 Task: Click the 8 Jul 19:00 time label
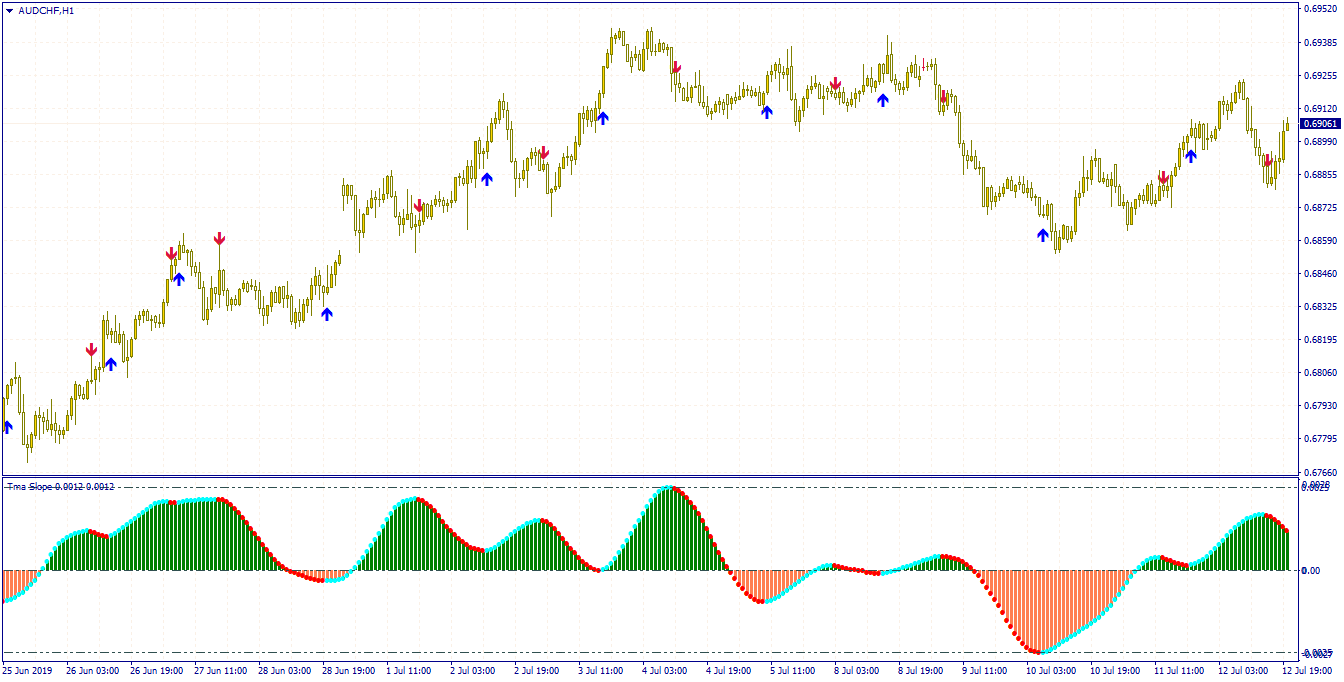point(920,671)
